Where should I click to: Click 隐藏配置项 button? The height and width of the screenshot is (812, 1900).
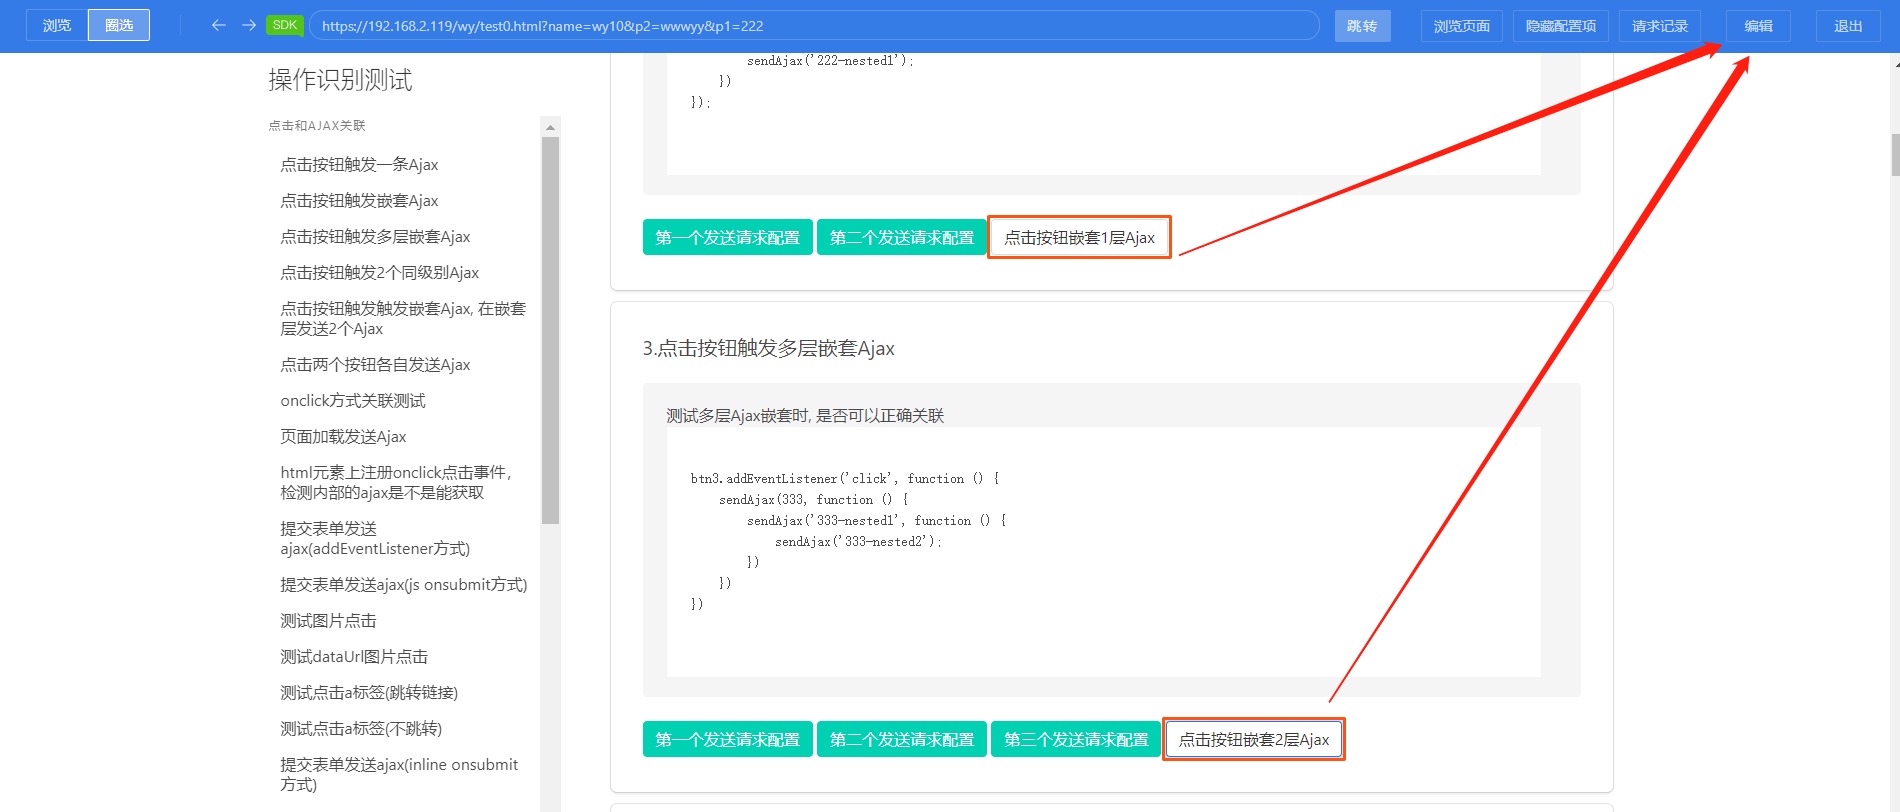pos(1561,26)
